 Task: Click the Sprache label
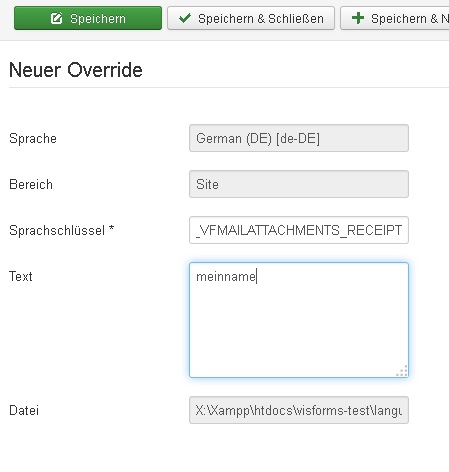point(33,138)
